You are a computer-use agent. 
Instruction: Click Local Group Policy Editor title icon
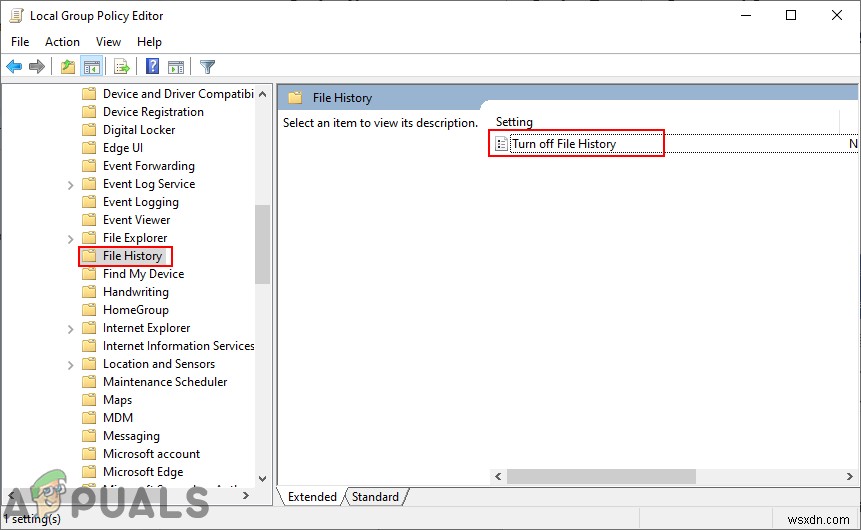[16, 15]
